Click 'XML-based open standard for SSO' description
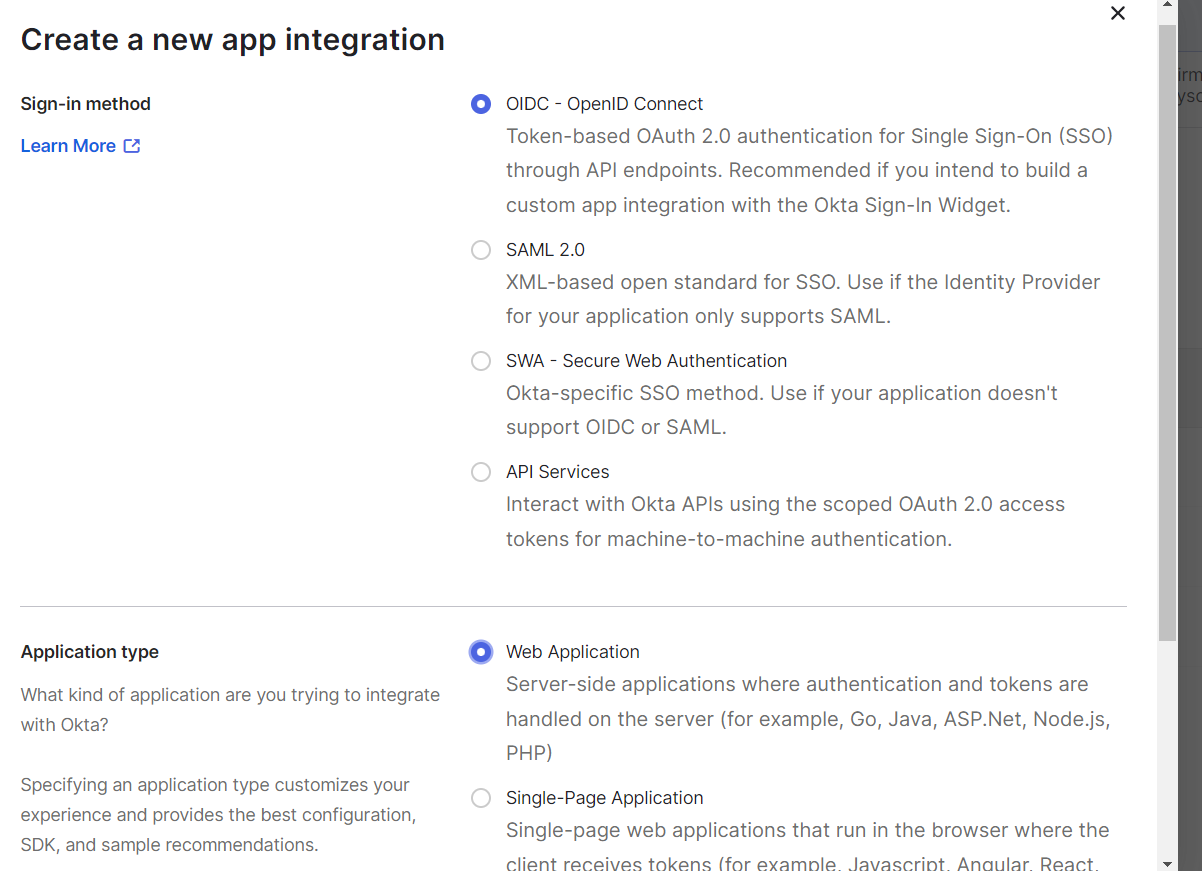The height and width of the screenshot is (871, 1202). (x=803, y=299)
